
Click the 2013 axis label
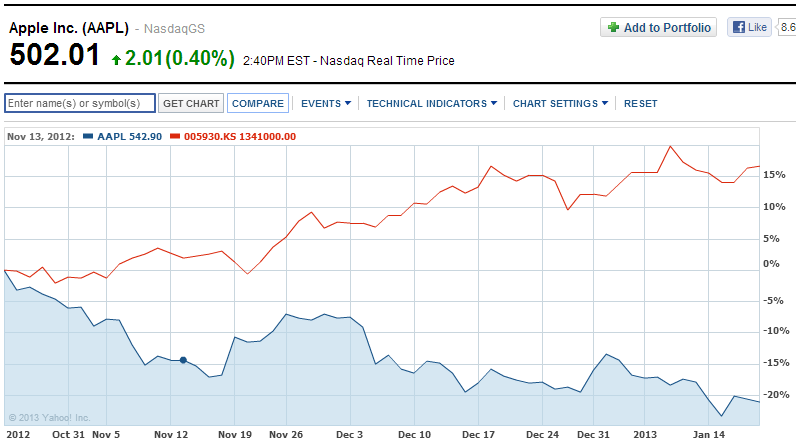coord(645,435)
